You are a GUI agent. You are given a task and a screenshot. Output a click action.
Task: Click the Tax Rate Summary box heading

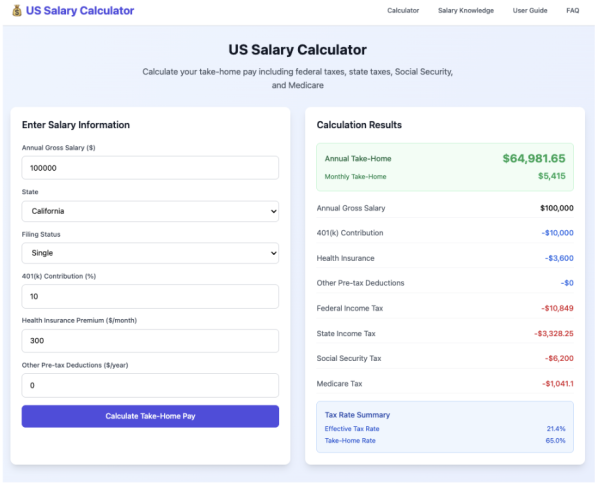[357, 415]
